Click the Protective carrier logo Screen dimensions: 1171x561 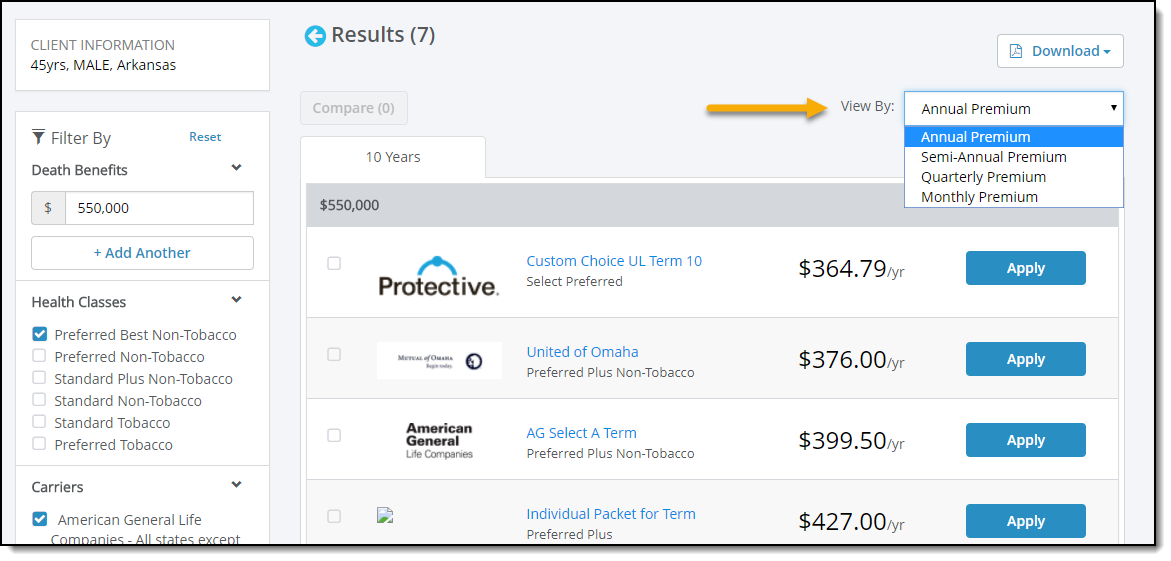(438, 276)
